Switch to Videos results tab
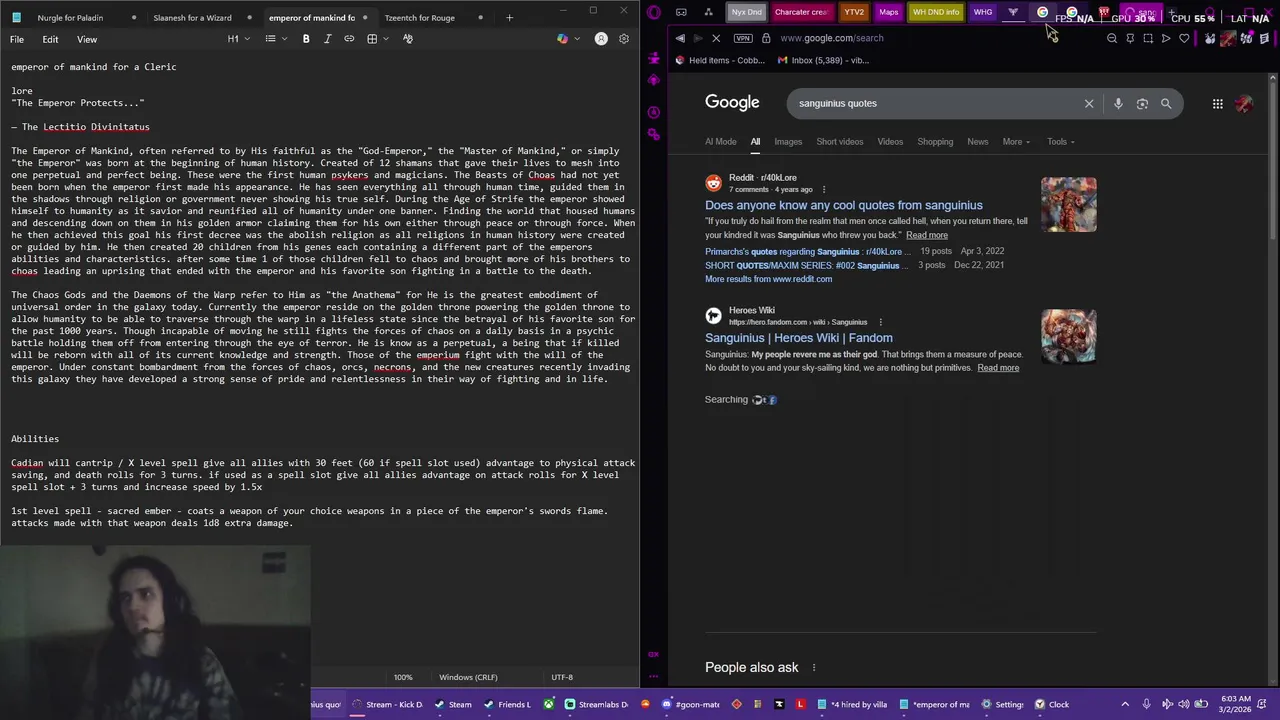 click(x=890, y=142)
